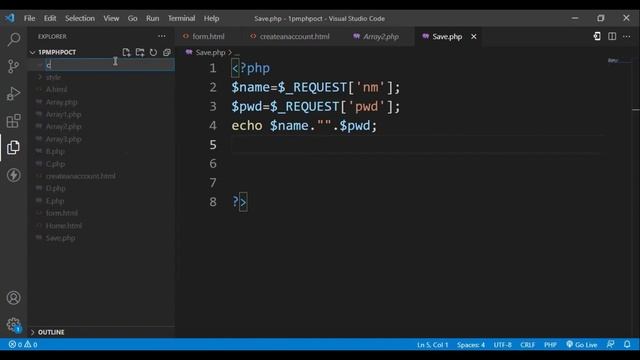Open the Run and Debug view
Viewport: 640px width, 360px height.
coord(13,93)
